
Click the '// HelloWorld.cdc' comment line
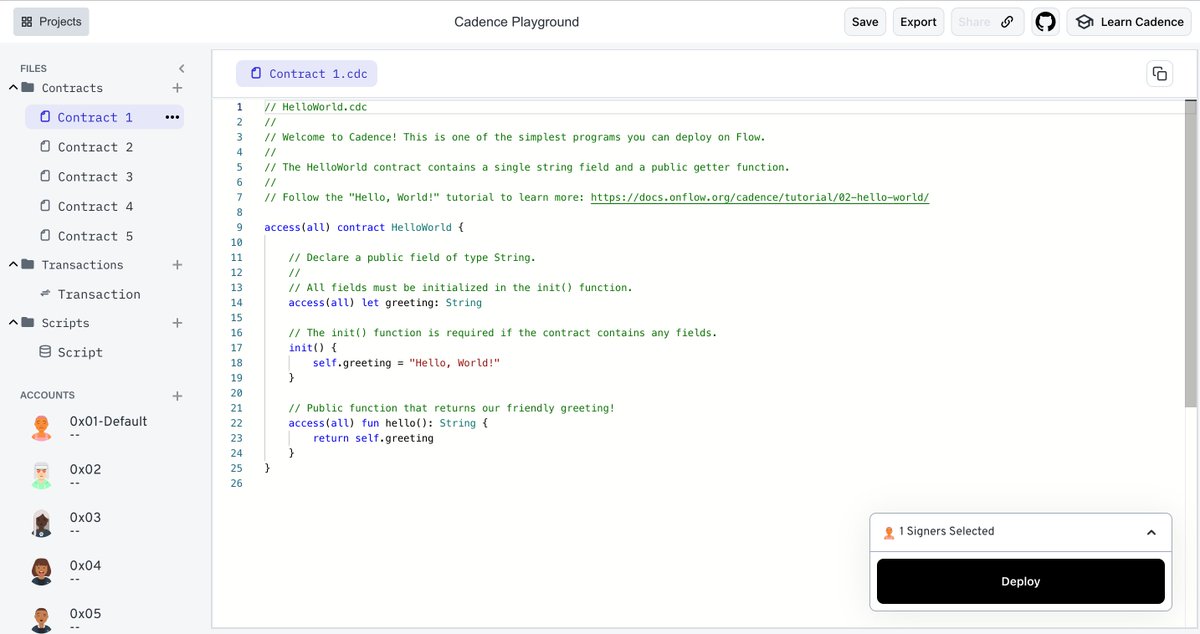(318, 107)
